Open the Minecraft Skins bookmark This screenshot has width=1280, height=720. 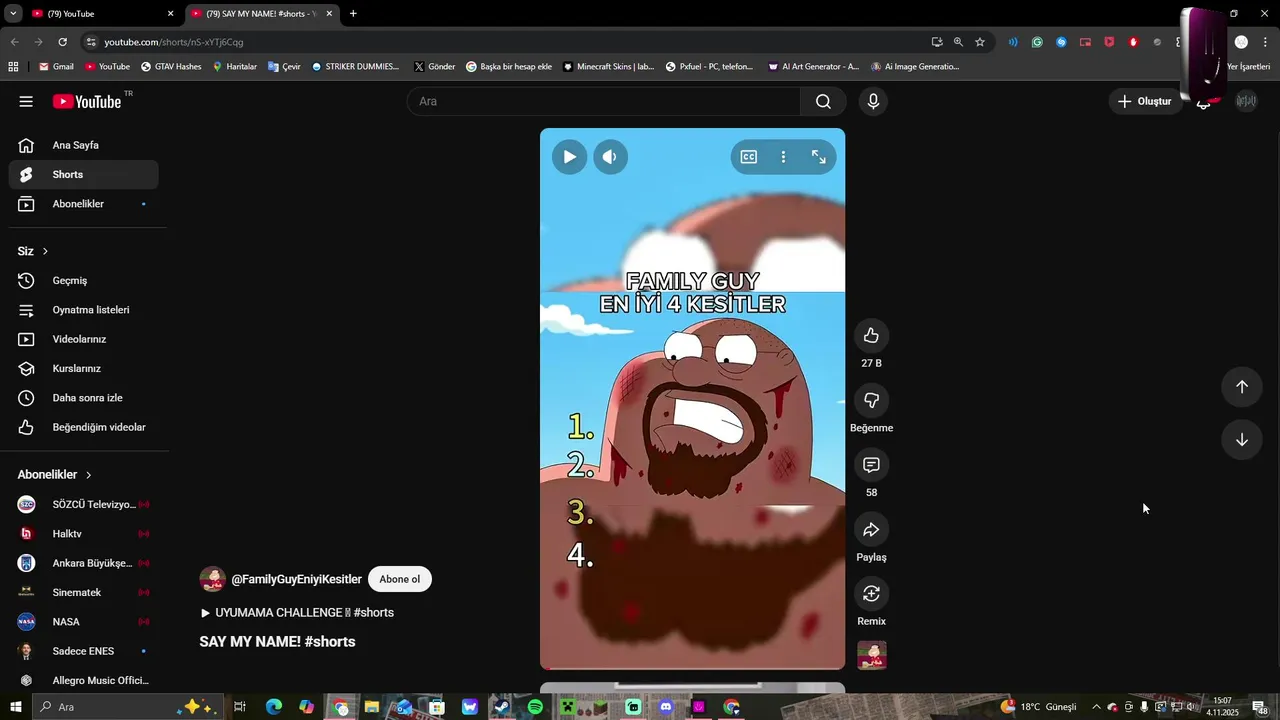[608, 67]
